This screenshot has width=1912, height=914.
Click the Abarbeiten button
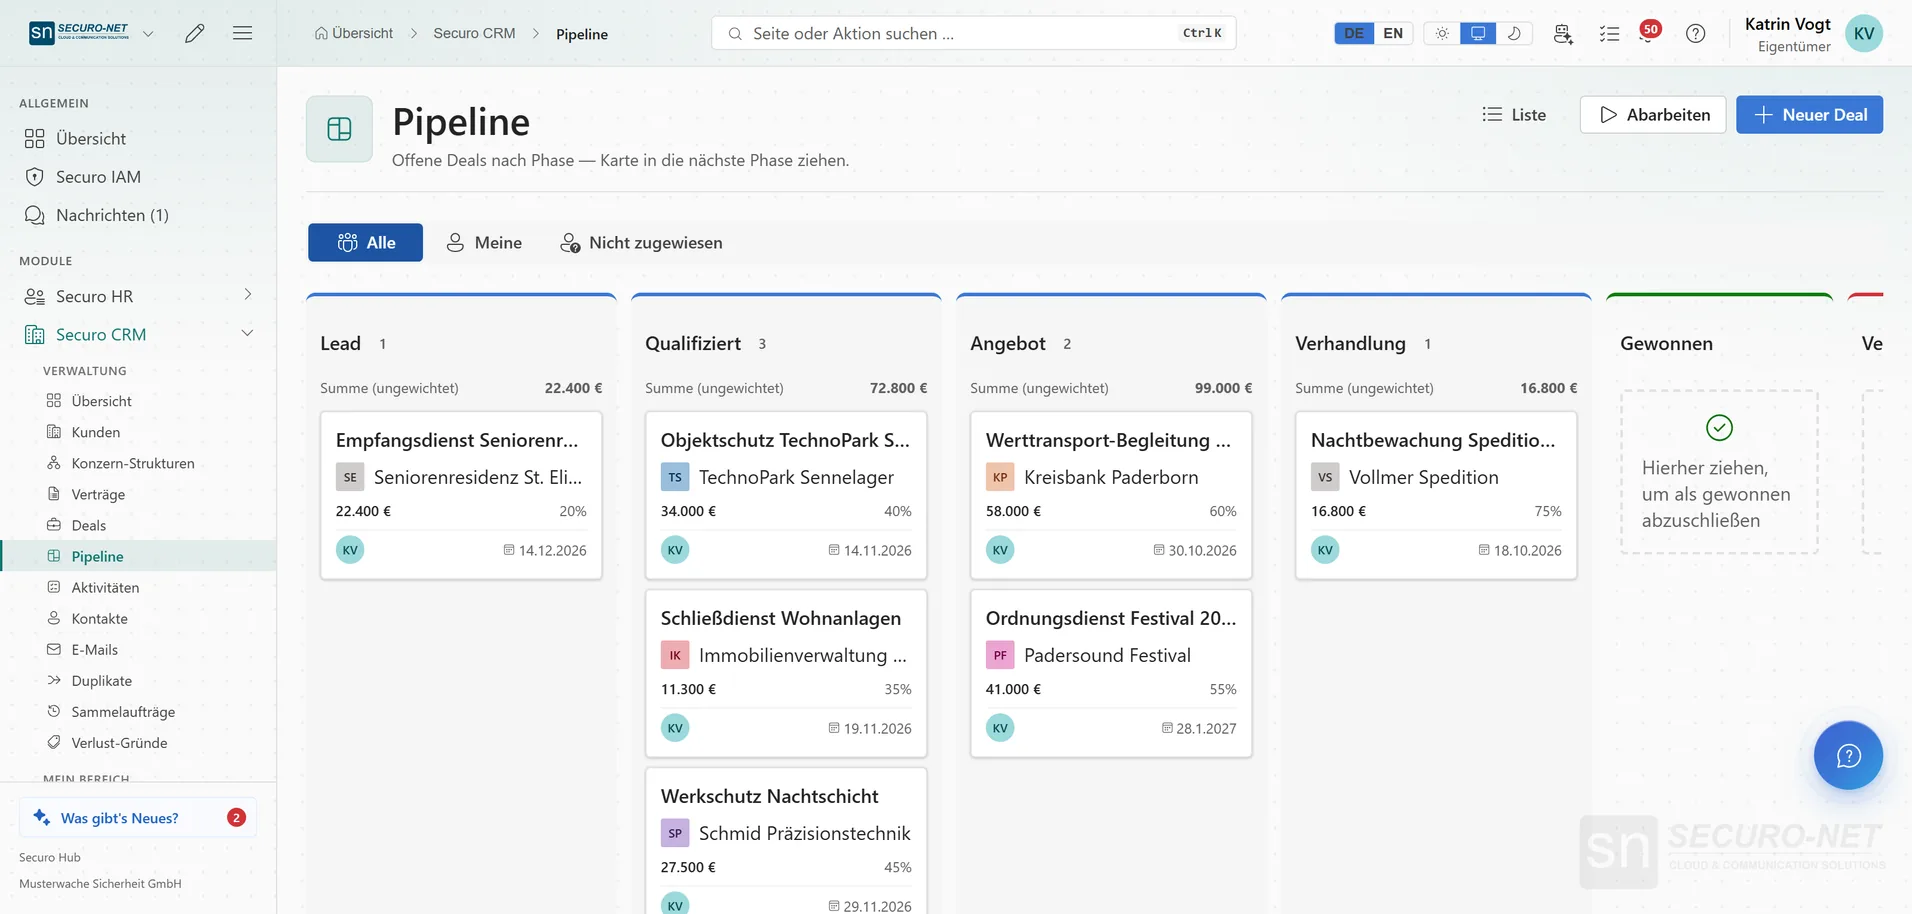(1653, 115)
